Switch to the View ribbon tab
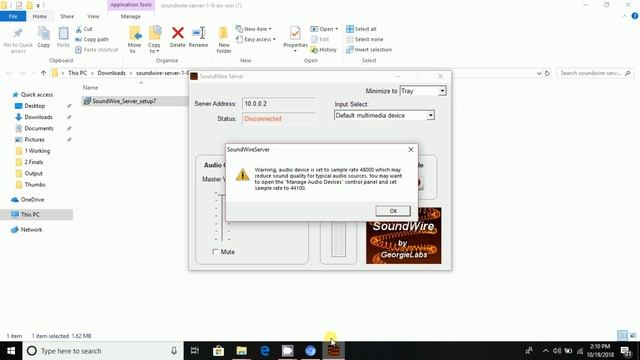 coord(93,16)
